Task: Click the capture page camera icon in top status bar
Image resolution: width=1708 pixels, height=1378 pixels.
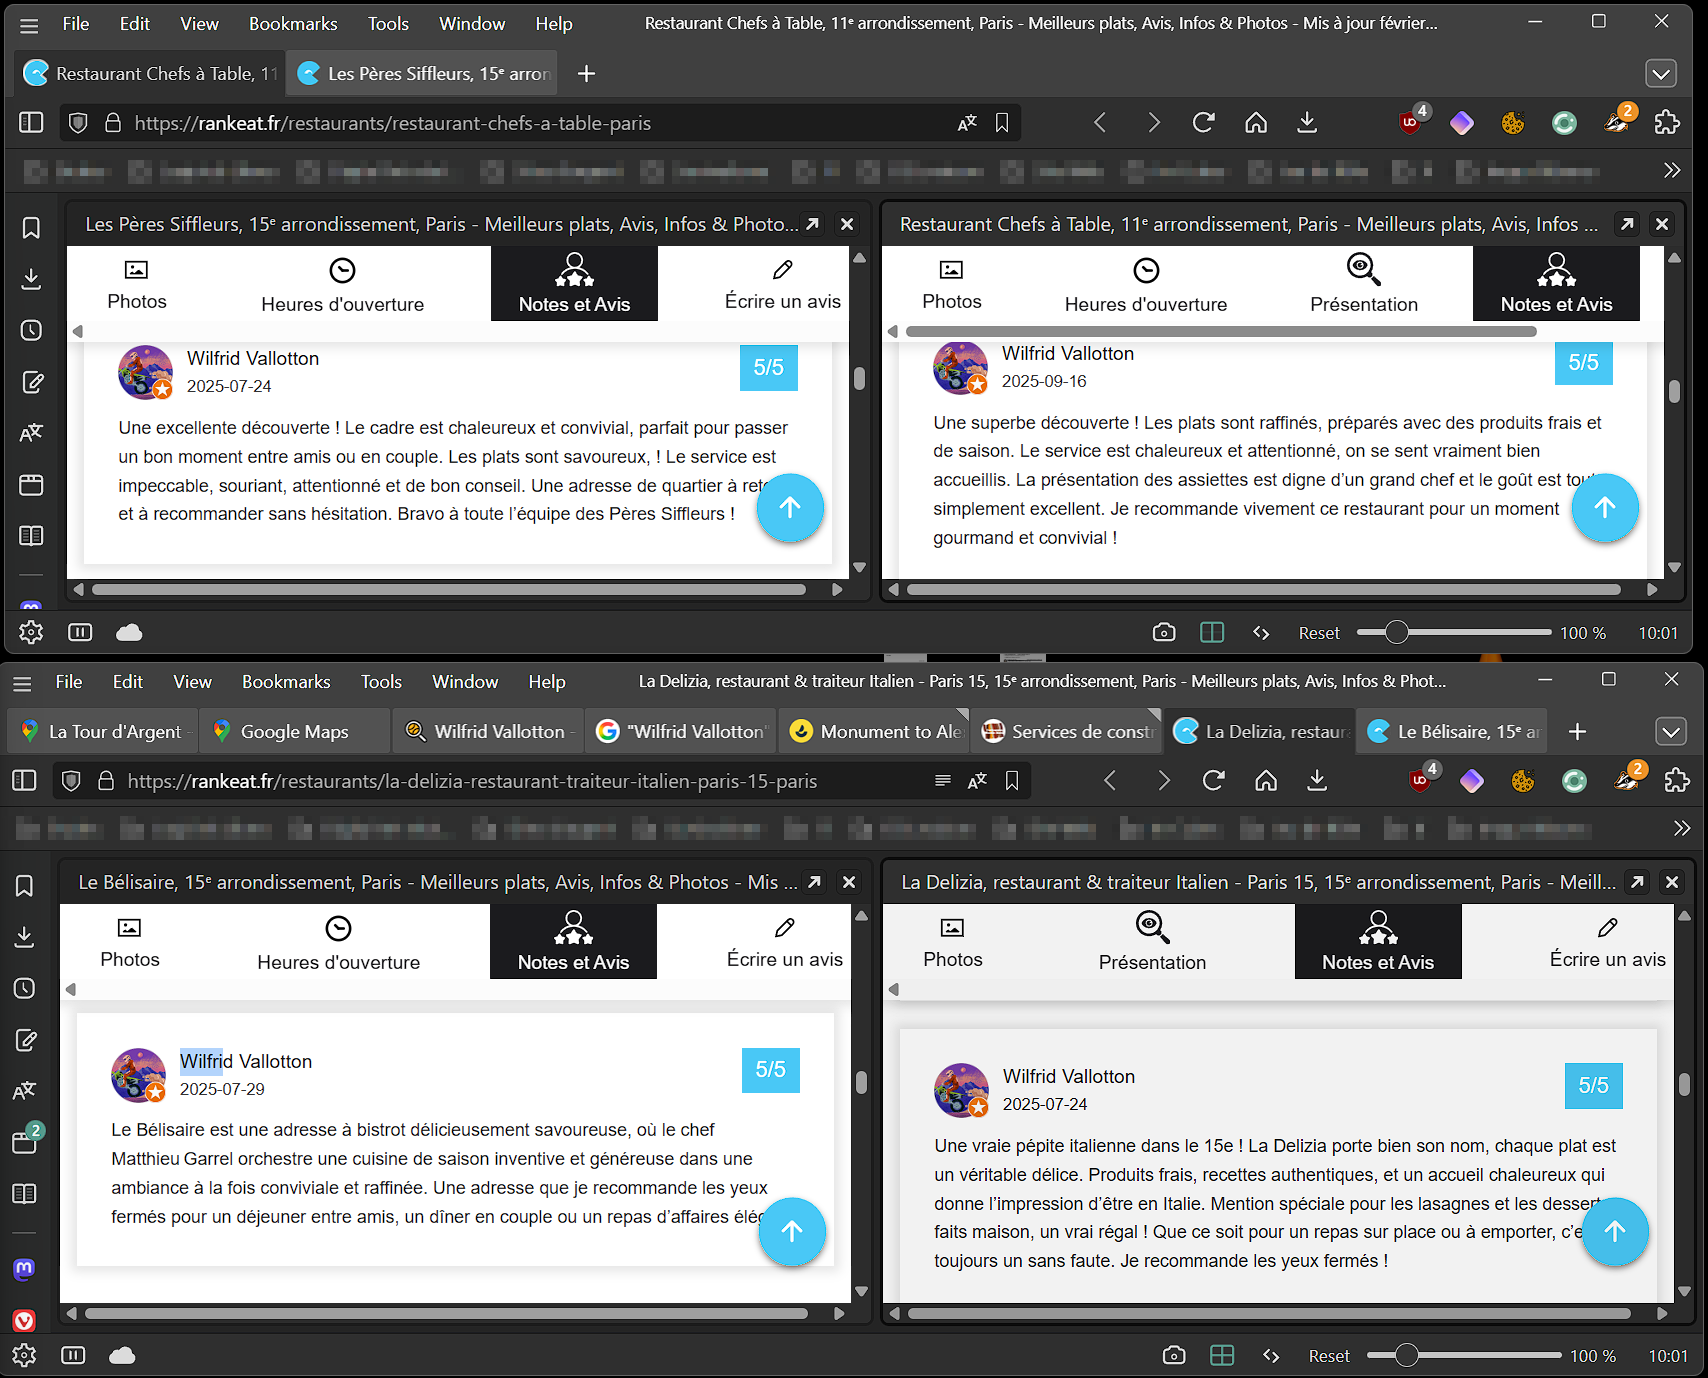Action: (1163, 633)
